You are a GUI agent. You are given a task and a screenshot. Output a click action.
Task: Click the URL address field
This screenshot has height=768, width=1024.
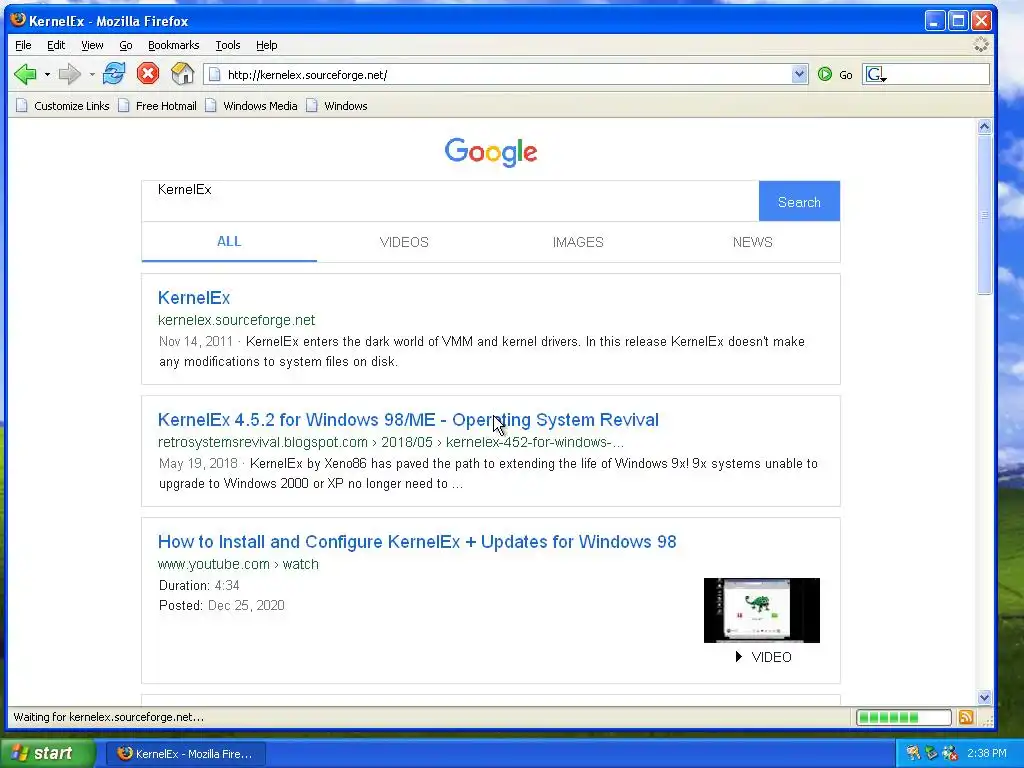(506, 74)
